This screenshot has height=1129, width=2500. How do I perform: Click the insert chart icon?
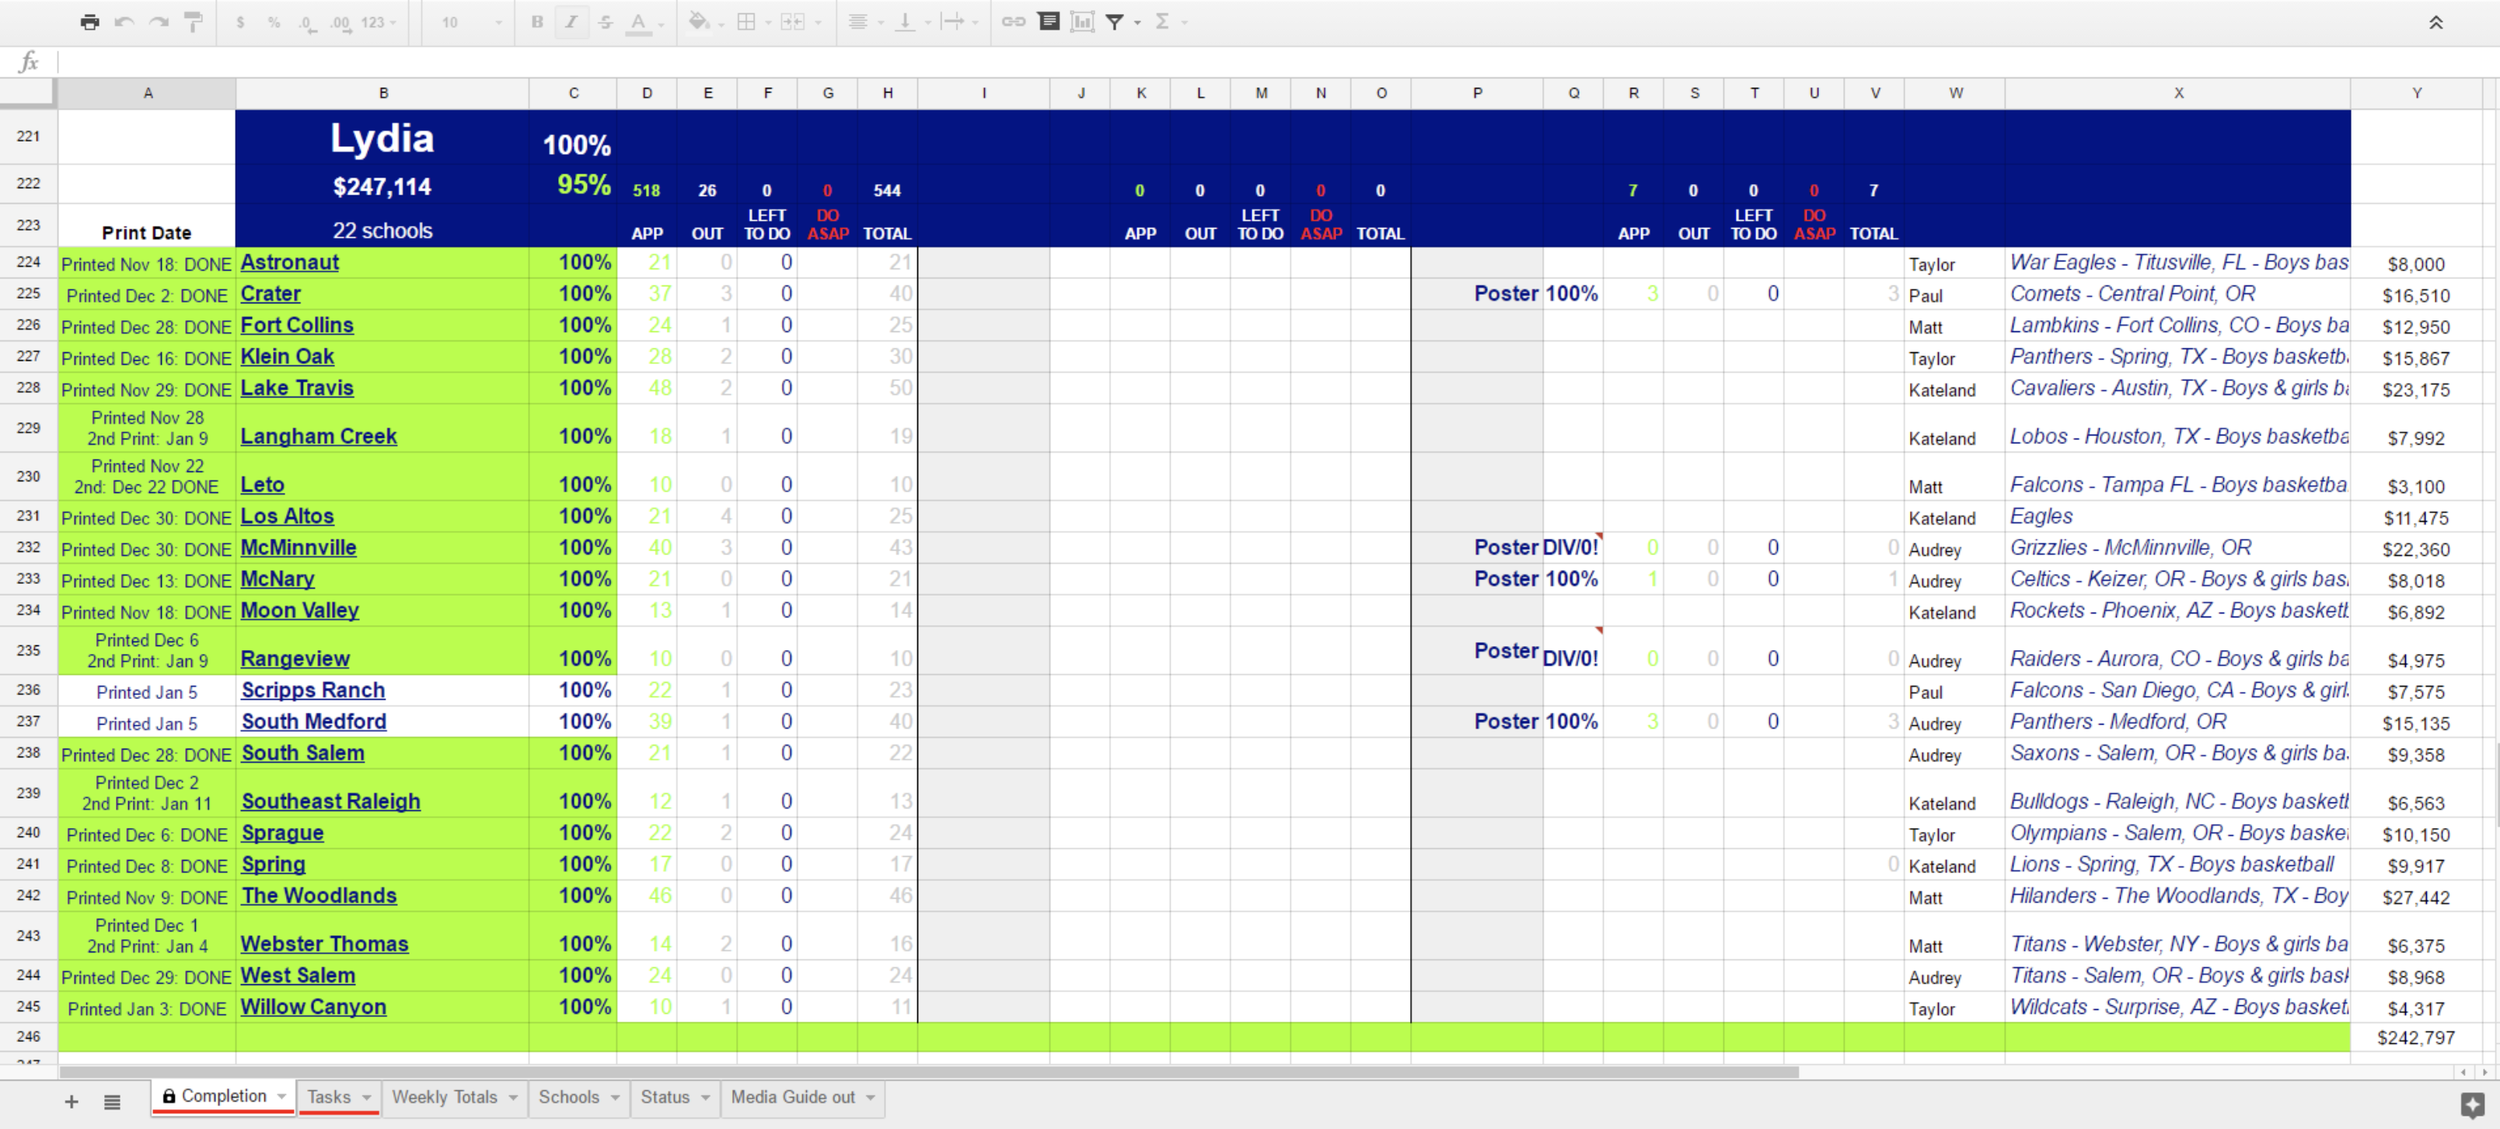coord(1082,21)
